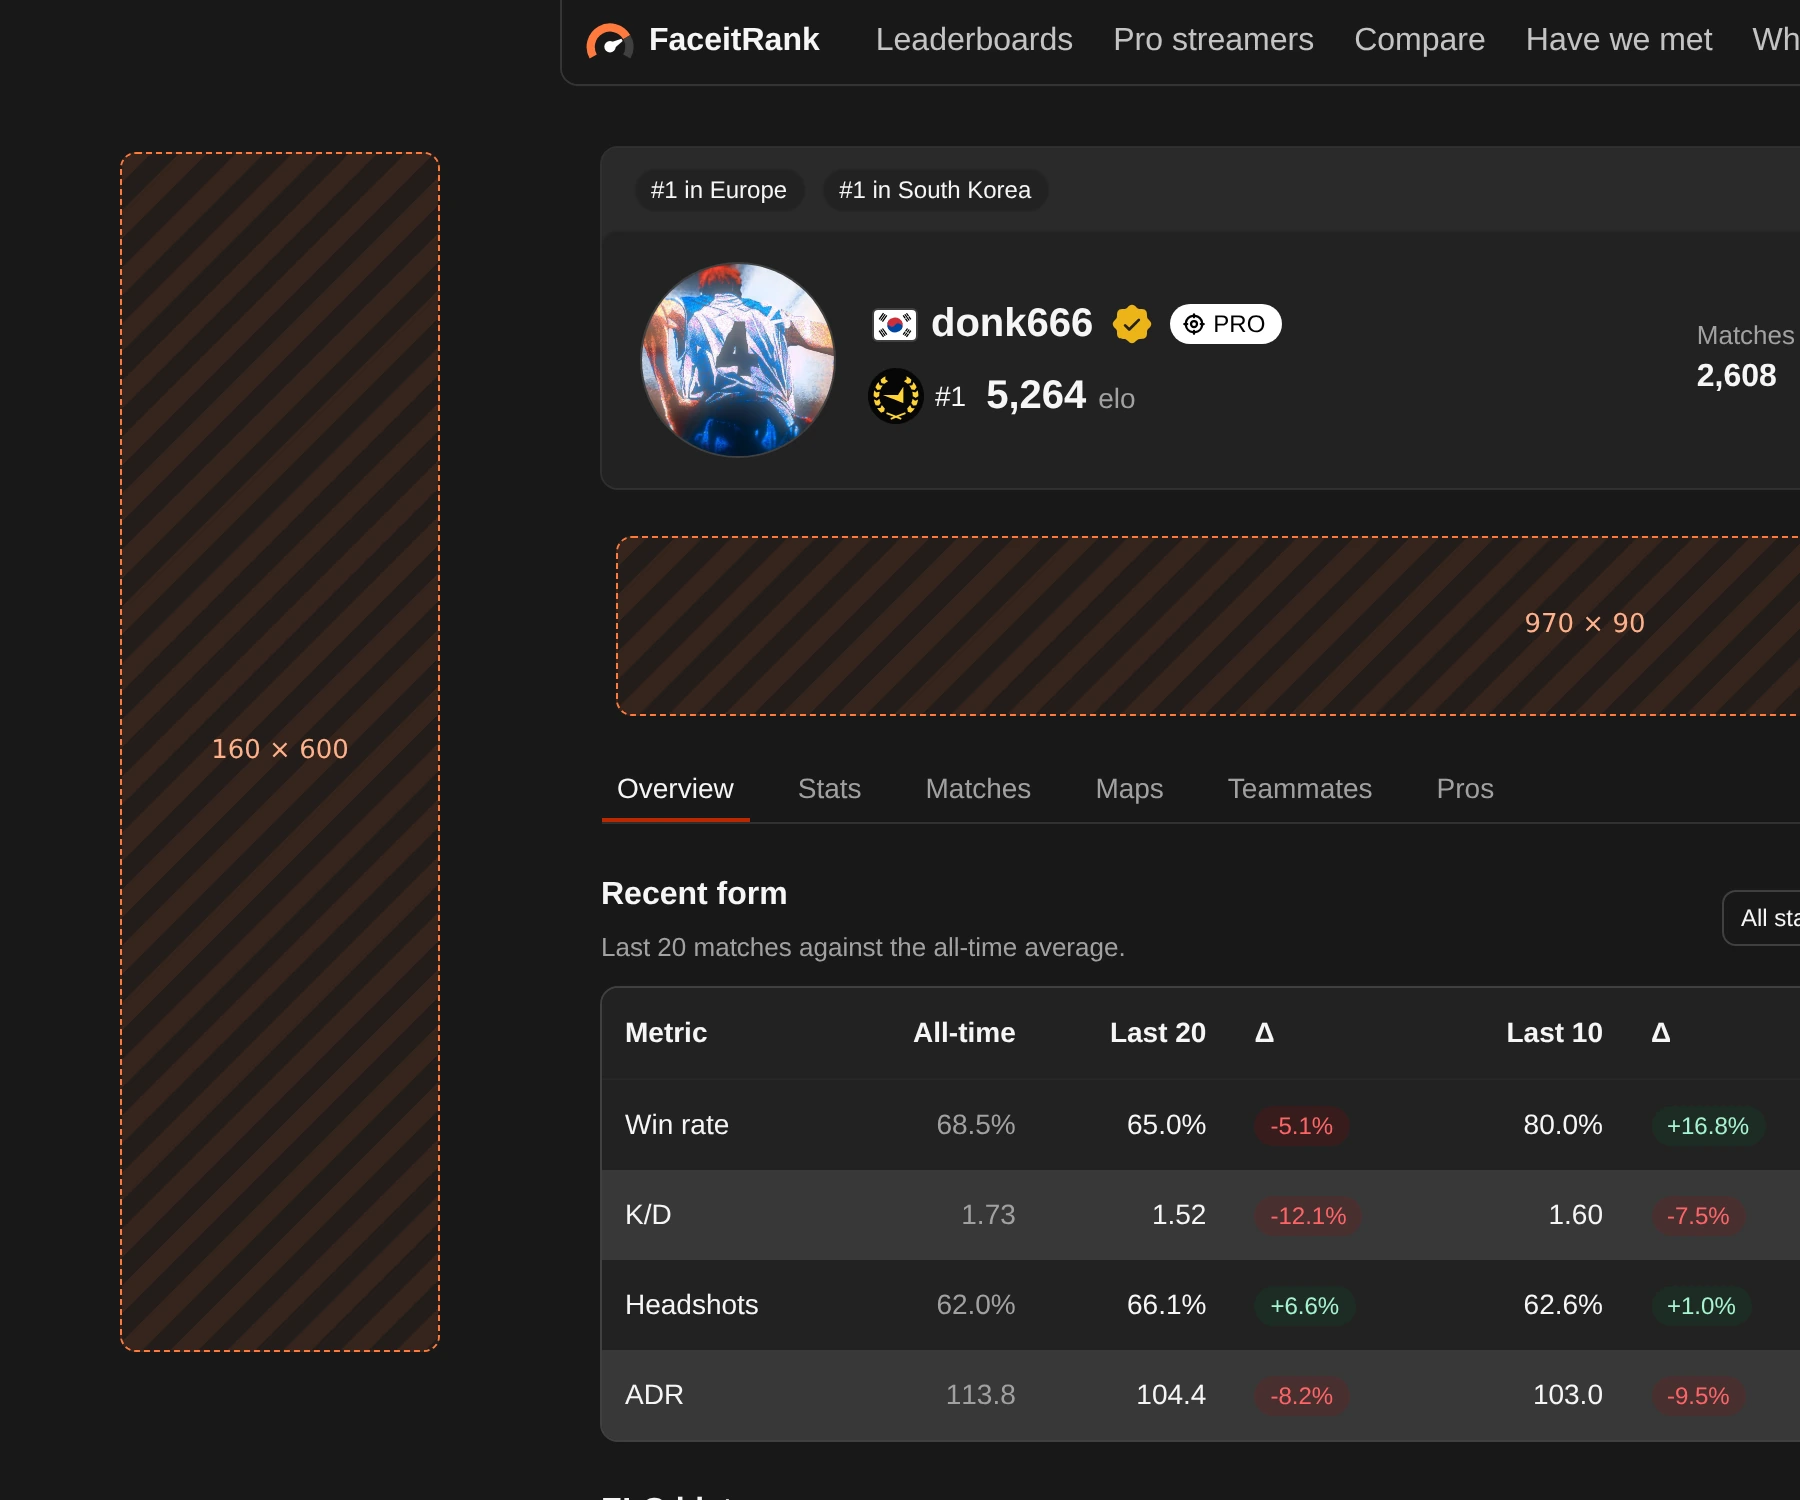Click the 113.8 all-time ADR value
Viewport: 1800px width, 1500px height.
pos(980,1395)
